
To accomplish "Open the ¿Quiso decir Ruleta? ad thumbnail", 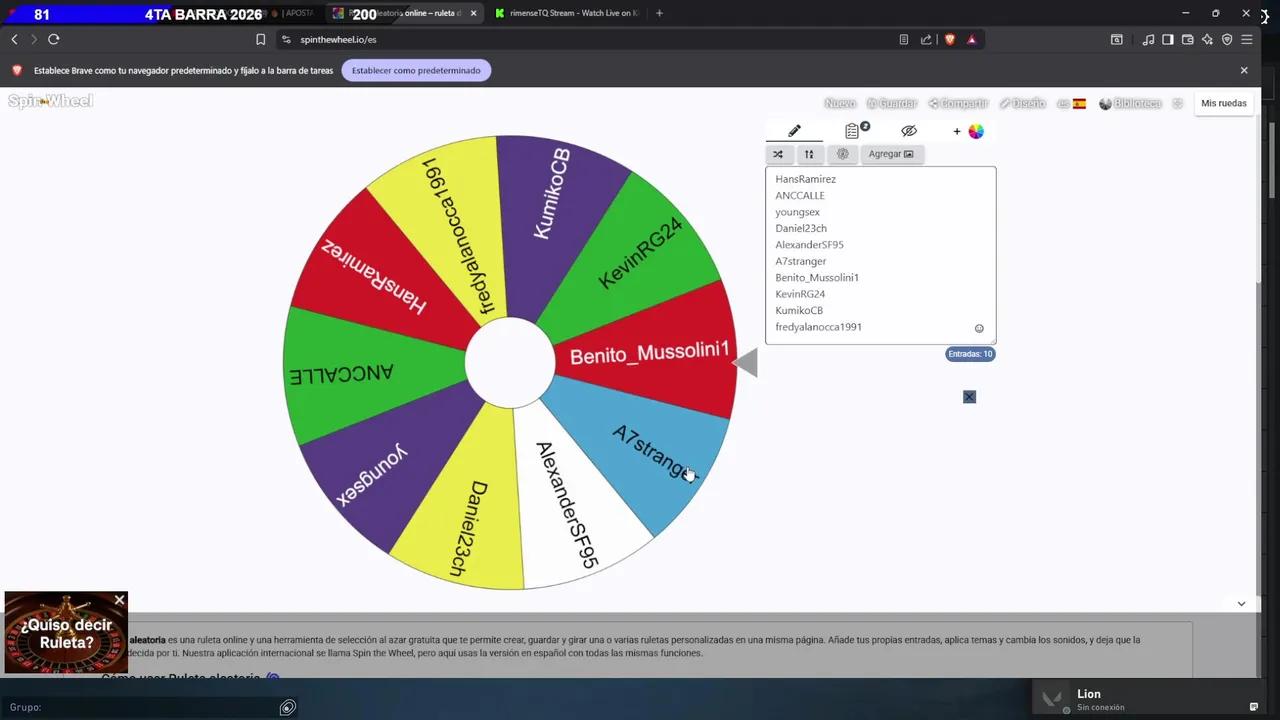I will 66,633.
